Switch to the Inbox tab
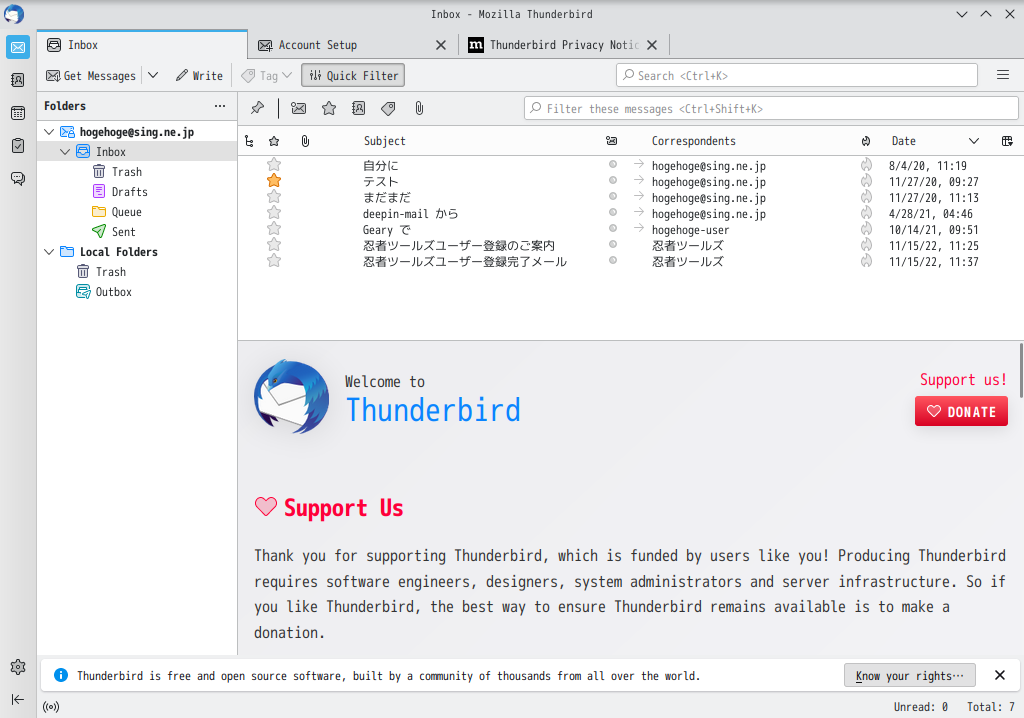Image resolution: width=1024 pixels, height=718 pixels. 142,45
